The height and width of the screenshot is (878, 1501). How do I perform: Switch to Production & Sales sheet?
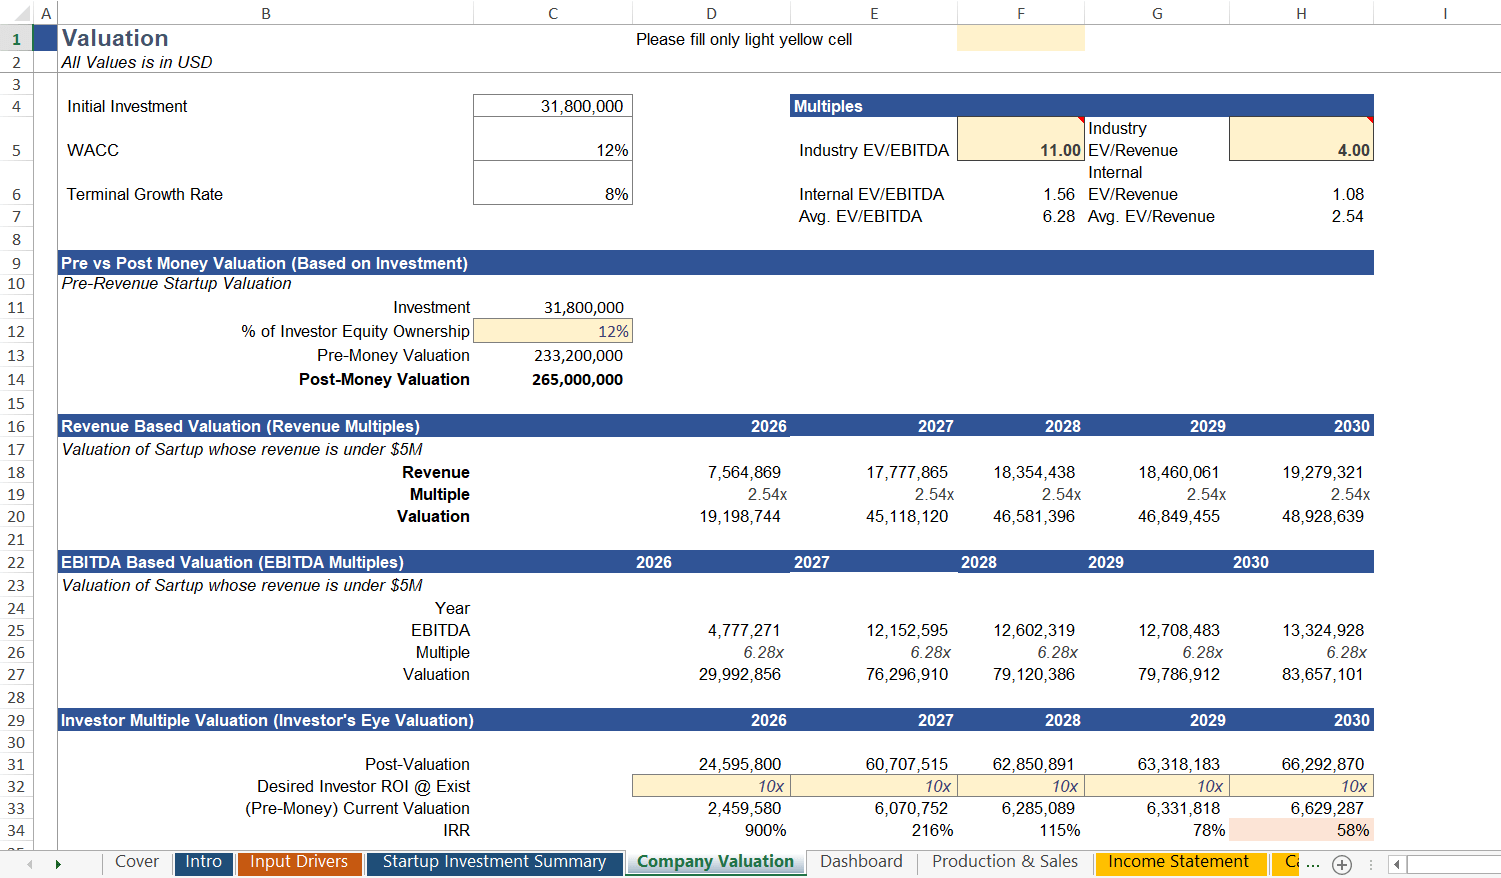click(1004, 861)
